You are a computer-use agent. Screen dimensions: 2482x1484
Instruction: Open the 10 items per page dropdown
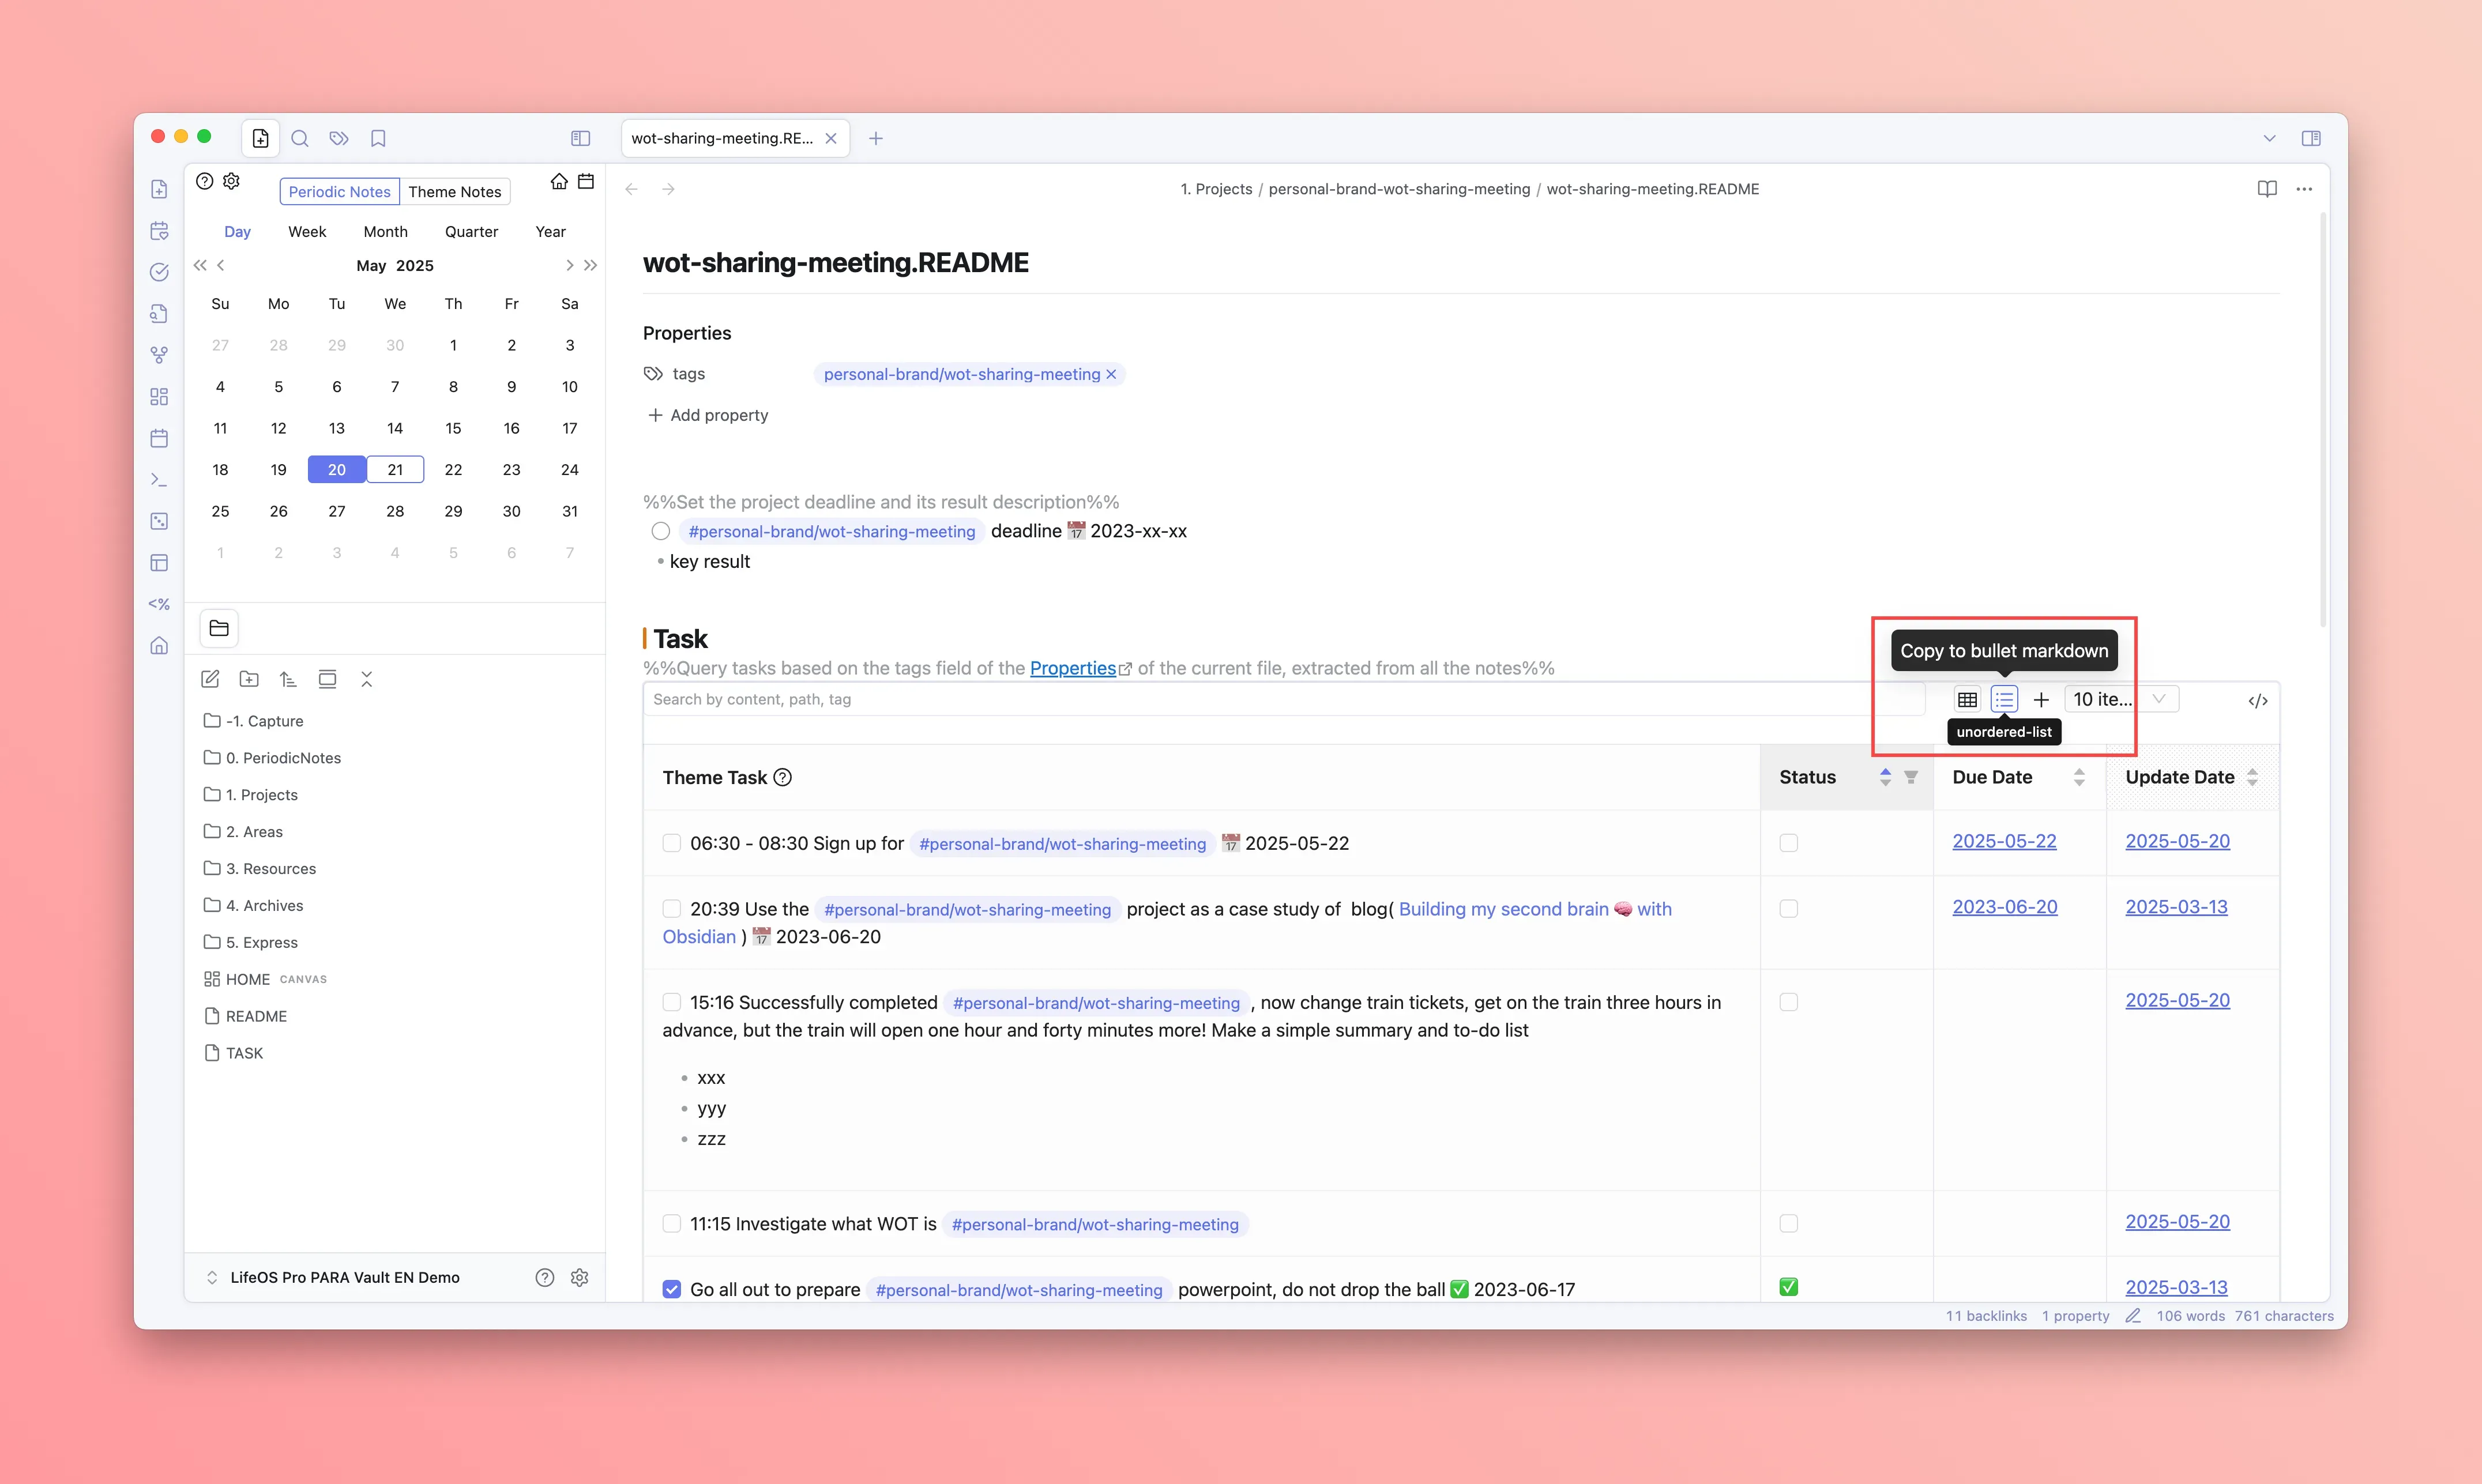point(2120,699)
